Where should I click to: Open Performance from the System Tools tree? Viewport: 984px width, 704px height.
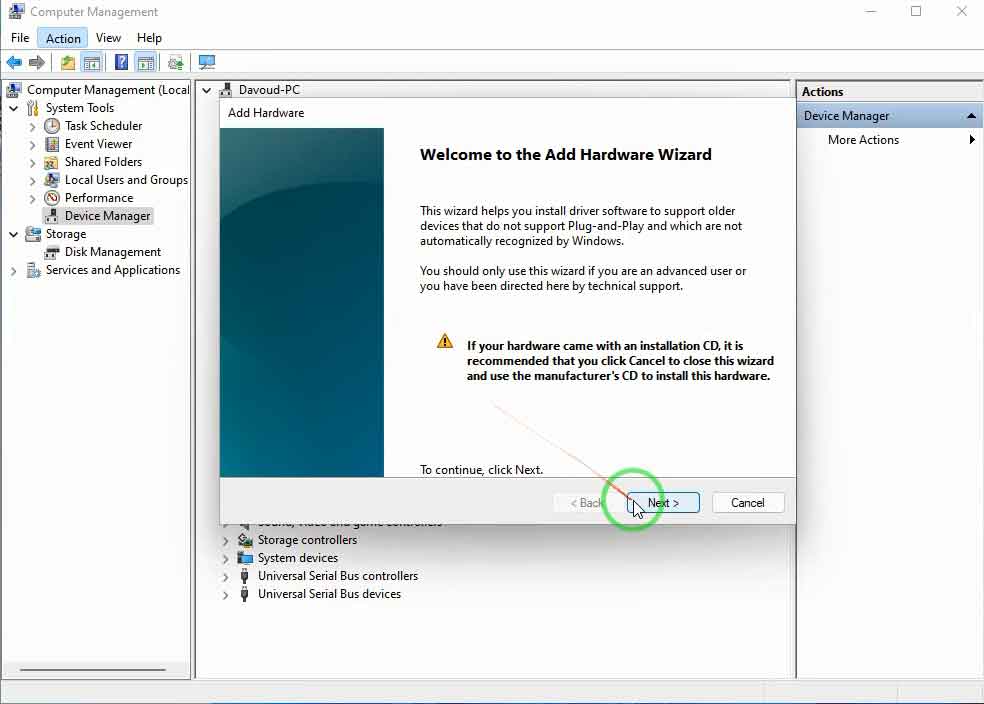pyautogui.click(x=98, y=198)
